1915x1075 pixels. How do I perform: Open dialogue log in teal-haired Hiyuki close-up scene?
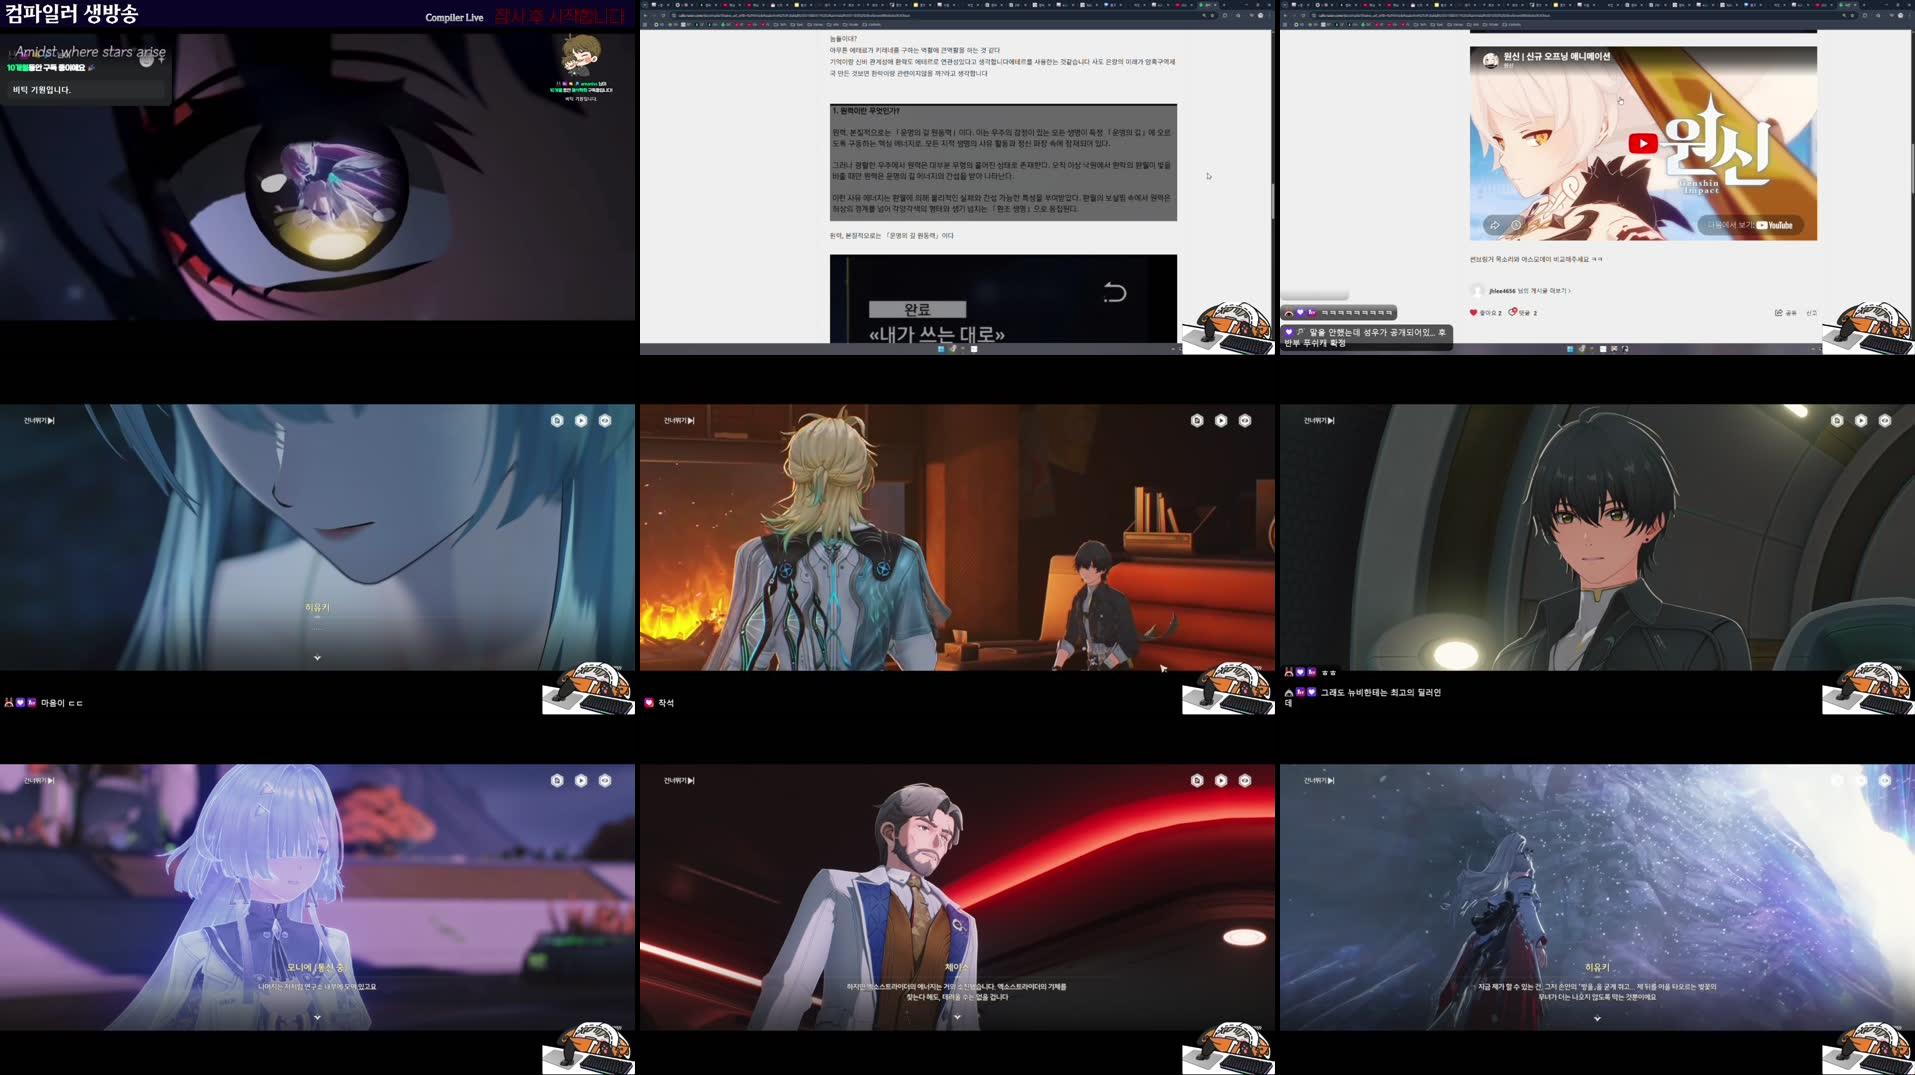[x=557, y=421]
